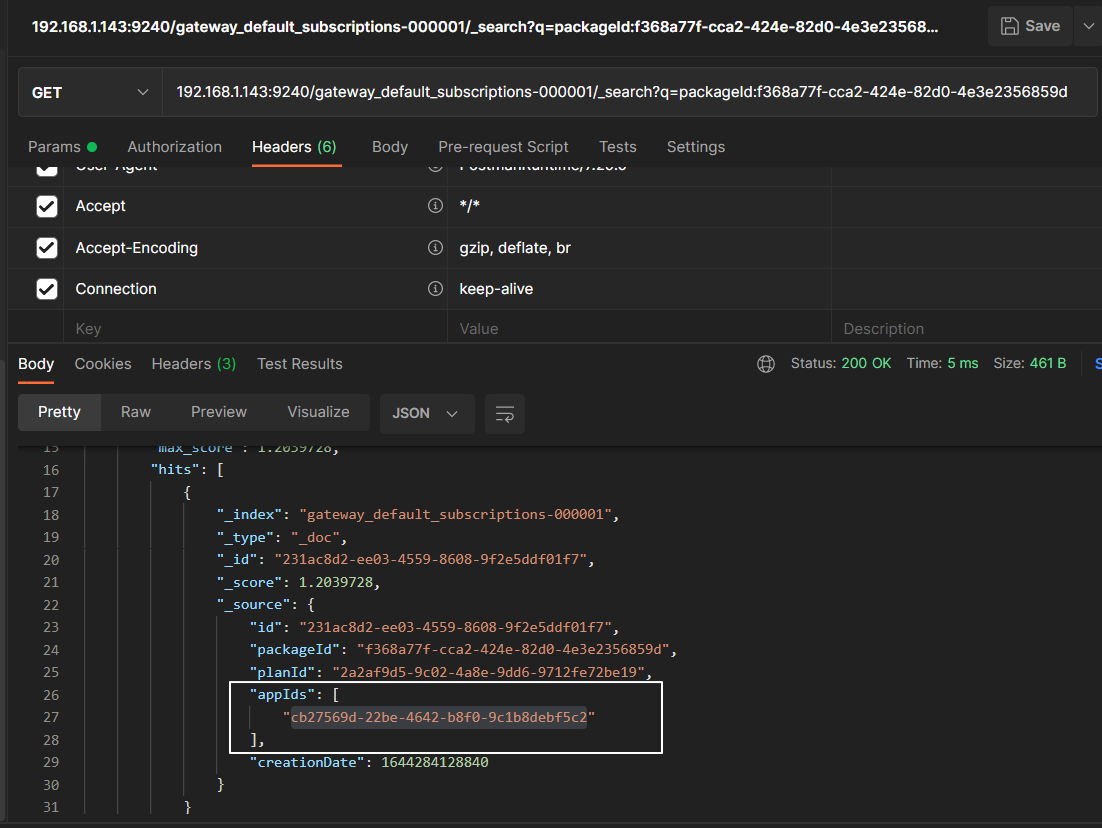1102x828 pixels.
Task: Toggle the wrap lines icon
Action: point(505,413)
